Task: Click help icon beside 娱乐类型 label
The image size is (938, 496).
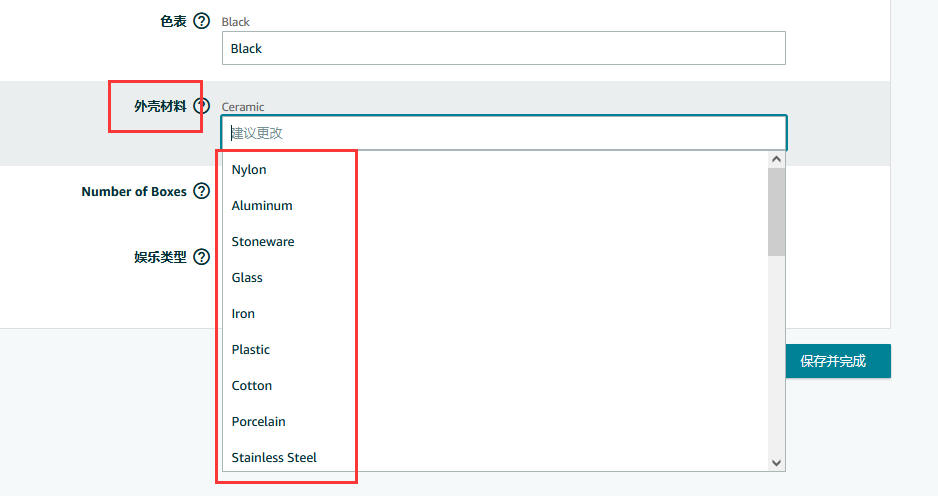Action: pyautogui.click(x=201, y=257)
